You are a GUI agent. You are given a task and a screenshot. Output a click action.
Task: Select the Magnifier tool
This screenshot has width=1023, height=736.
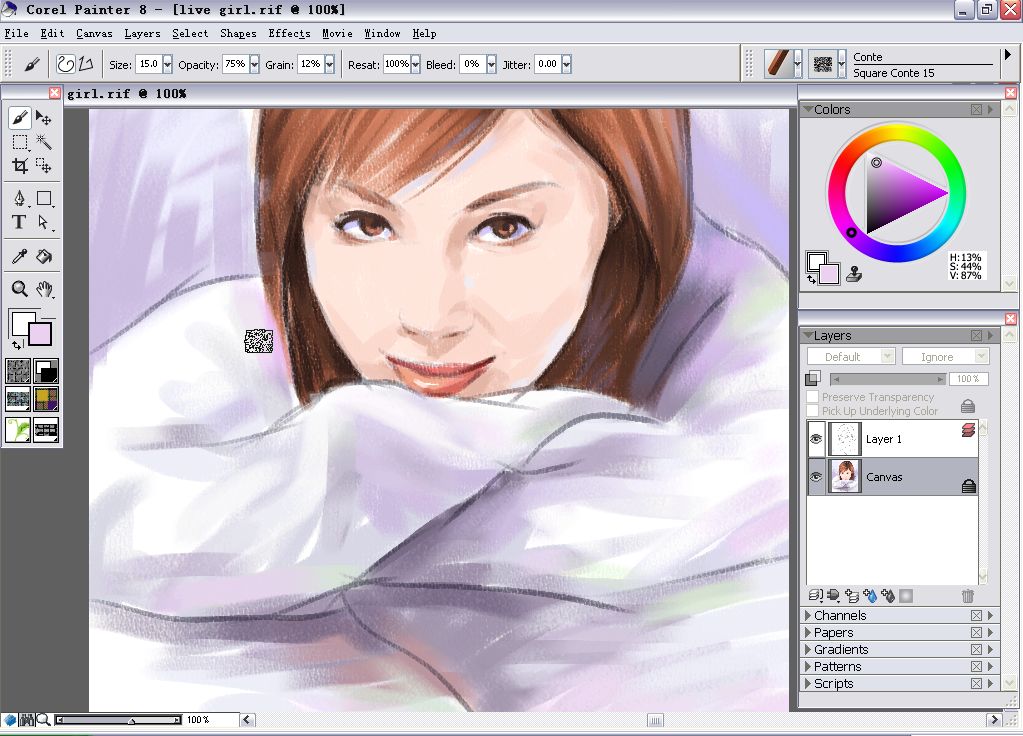pyautogui.click(x=20, y=289)
